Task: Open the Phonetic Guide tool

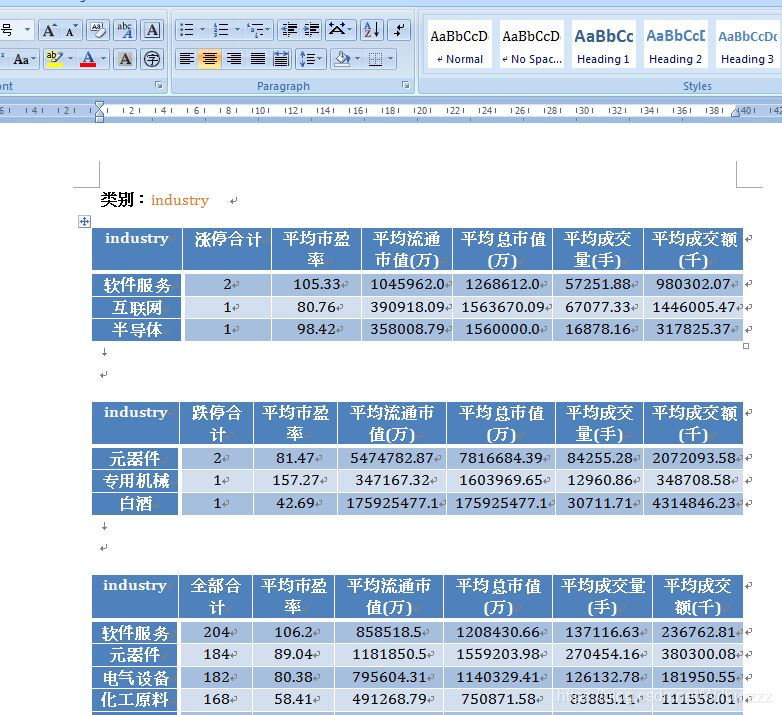Action: point(125,30)
